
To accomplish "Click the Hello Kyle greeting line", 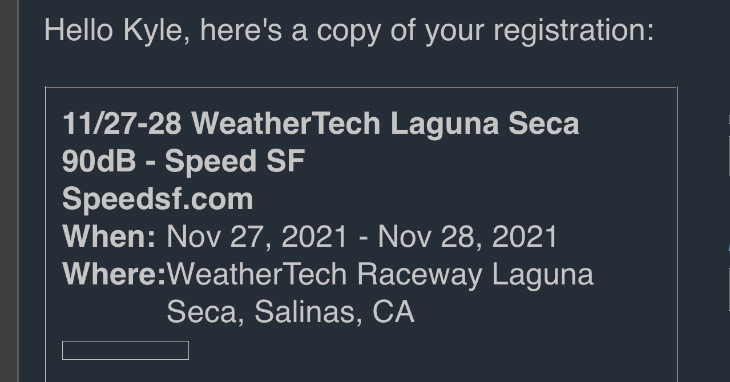I will click(x=349, y=31).
